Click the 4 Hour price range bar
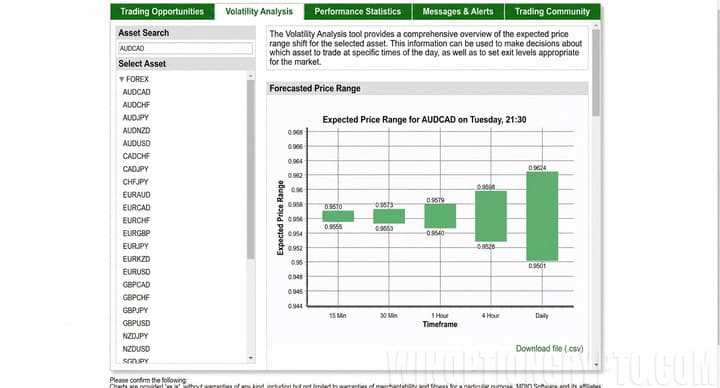 tap(490, 216)
